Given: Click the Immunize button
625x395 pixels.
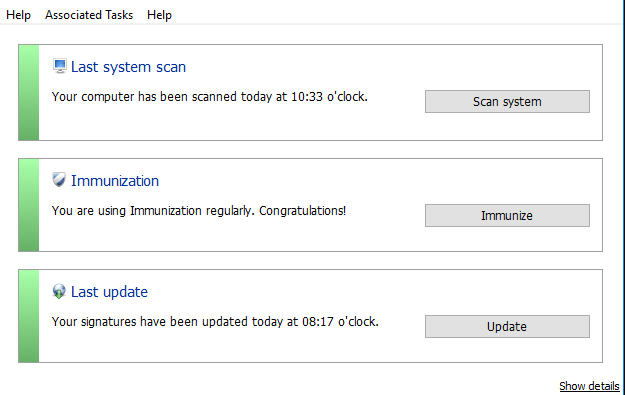Looking at the screenshot, I should pos(507,216).
